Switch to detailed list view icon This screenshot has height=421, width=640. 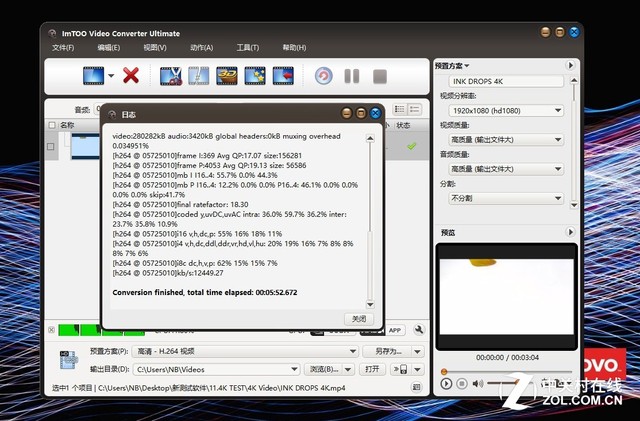(414, 109)
